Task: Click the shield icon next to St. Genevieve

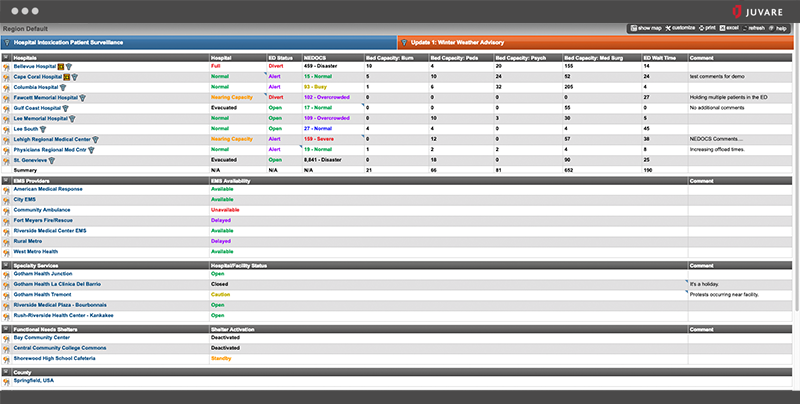Action: click(x=52, y=161)
